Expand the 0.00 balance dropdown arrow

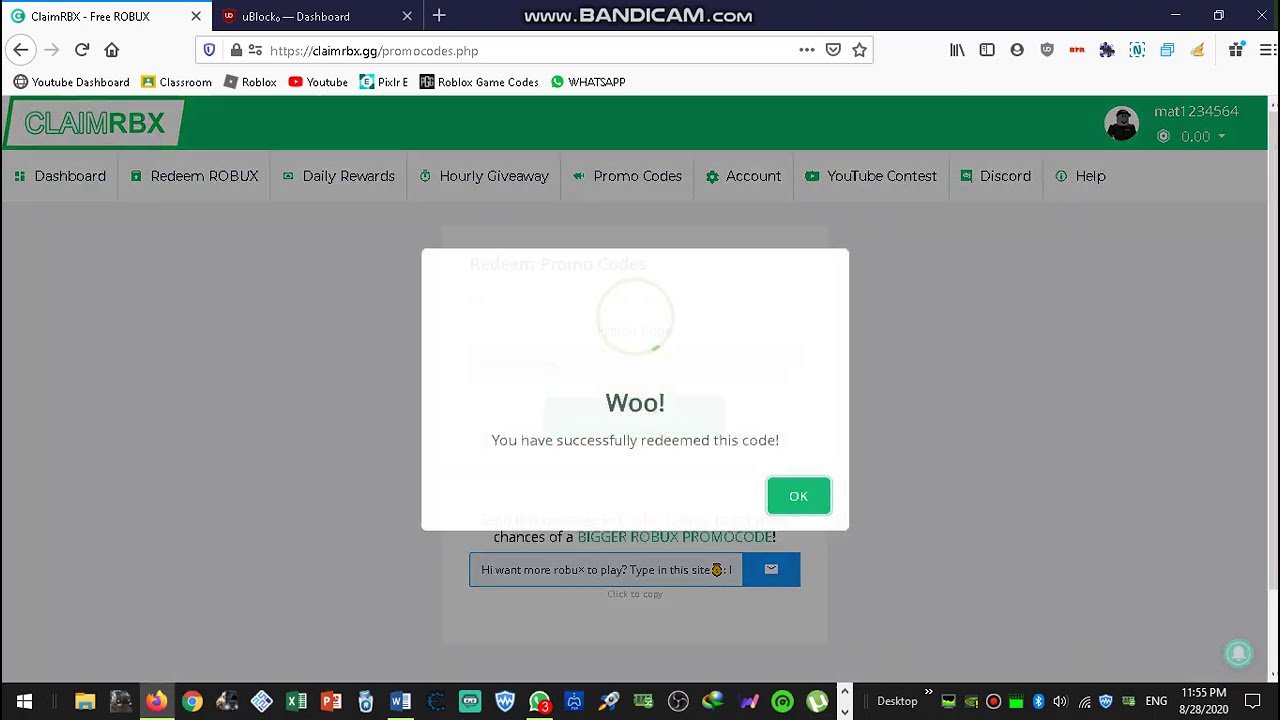[x=1221, y=137]
